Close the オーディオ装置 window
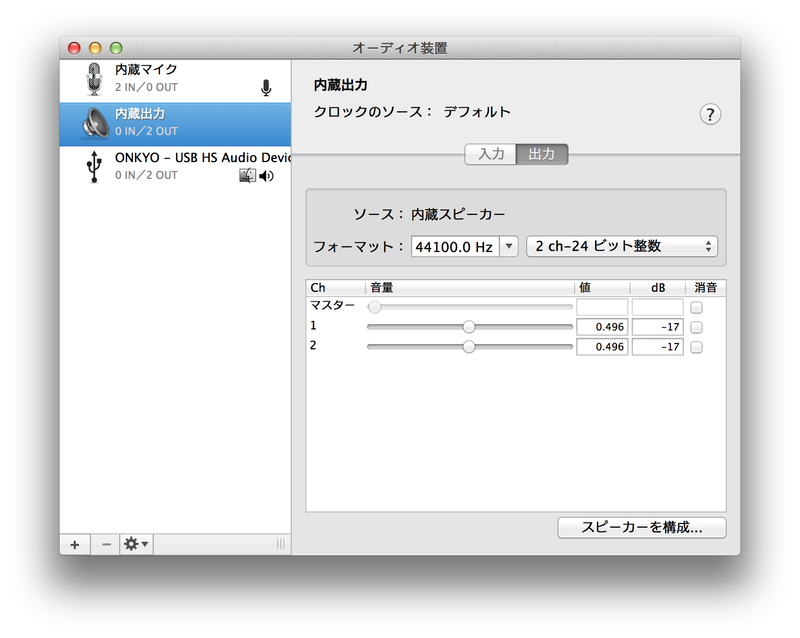 (x=74, y=48)
